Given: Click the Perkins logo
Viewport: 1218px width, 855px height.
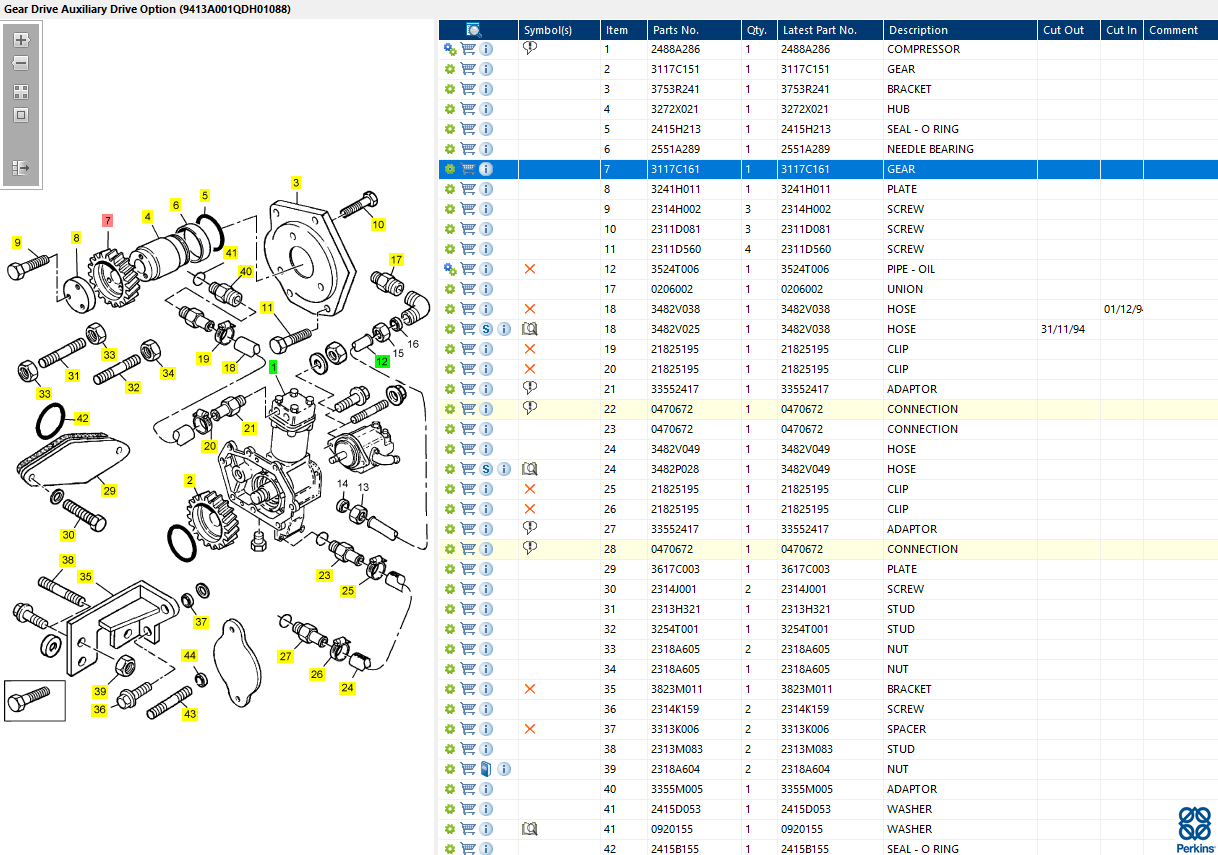Looking at the screenshot, I should point(1196,829).
